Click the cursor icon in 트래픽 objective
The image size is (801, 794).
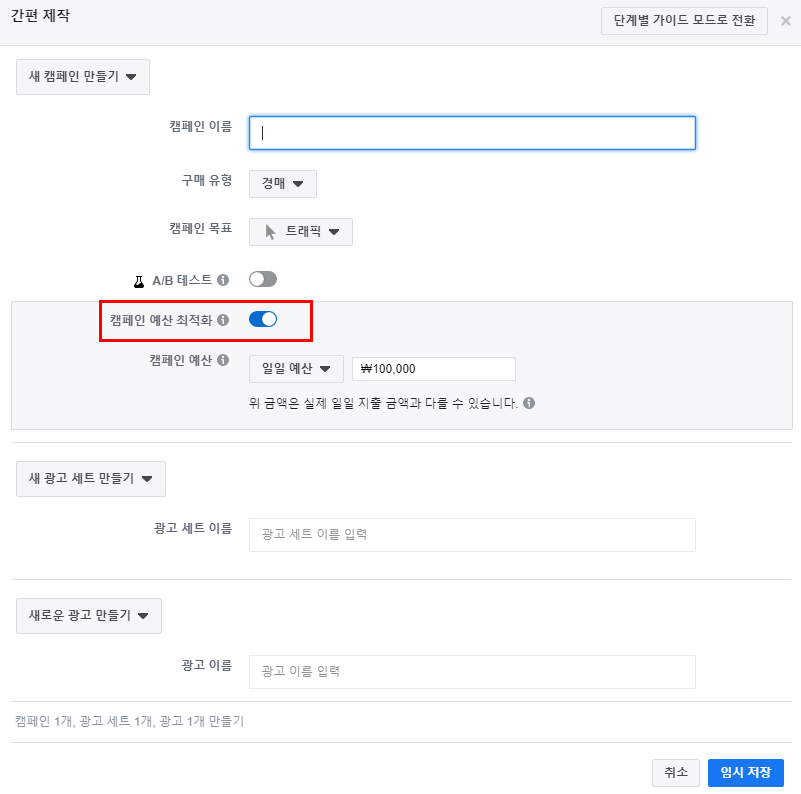pos(270,232)
